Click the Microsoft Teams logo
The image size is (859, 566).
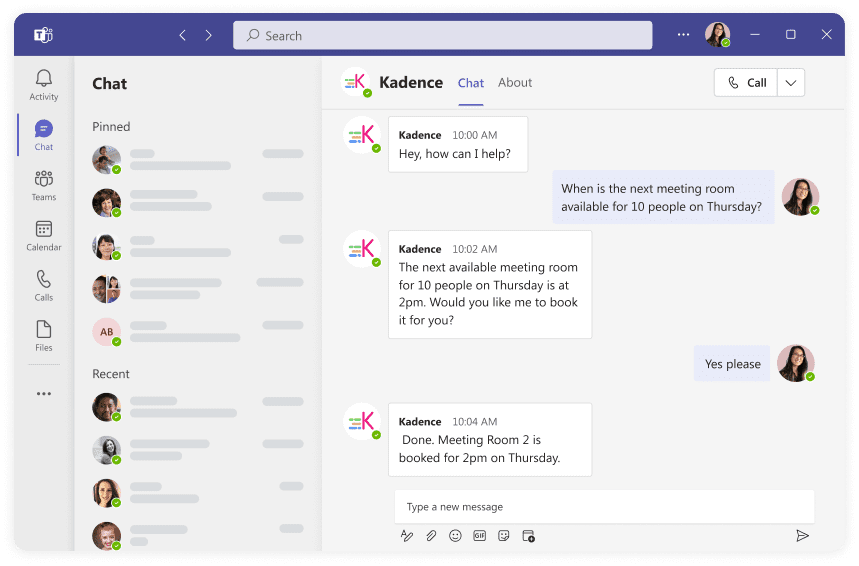[x=43, y=35]
